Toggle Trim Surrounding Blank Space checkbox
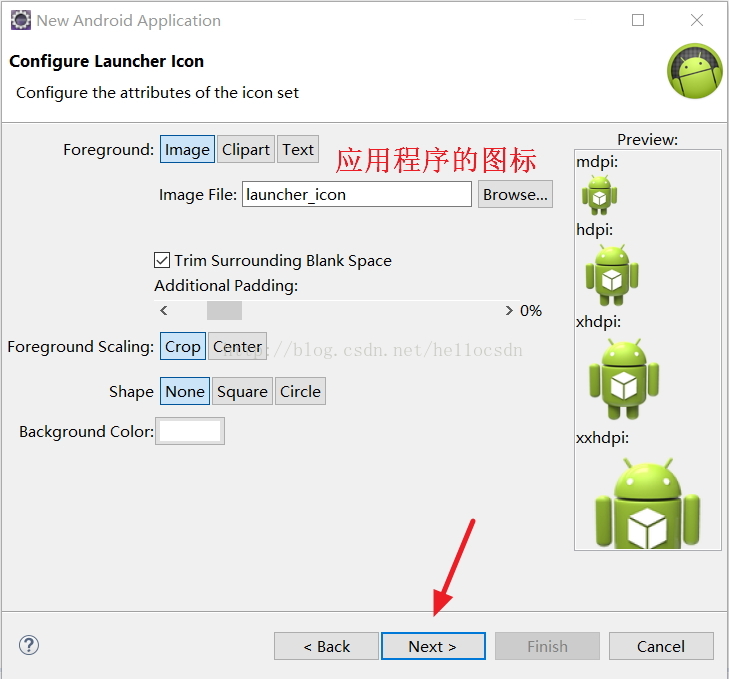Image resolution: width=729 pixels, height=679 pixels. point(162,260)
